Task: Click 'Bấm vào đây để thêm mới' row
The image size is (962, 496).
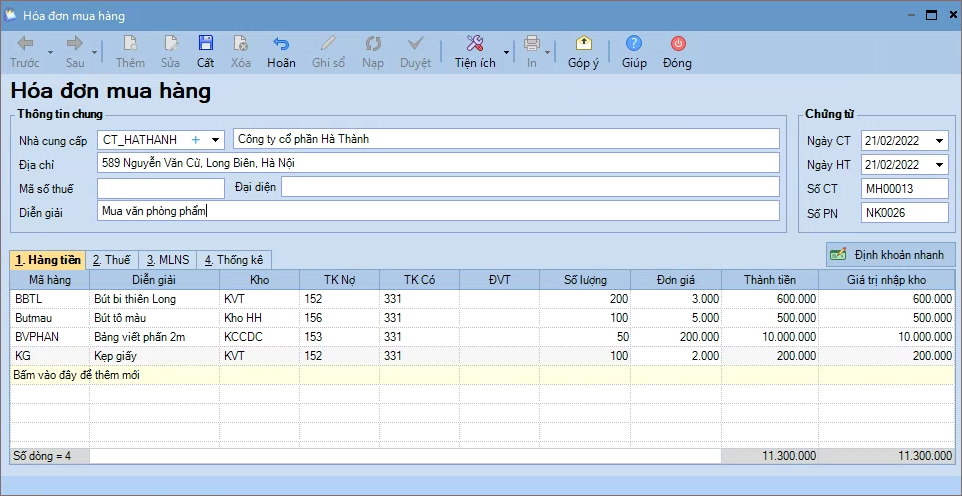Action: 482,374
